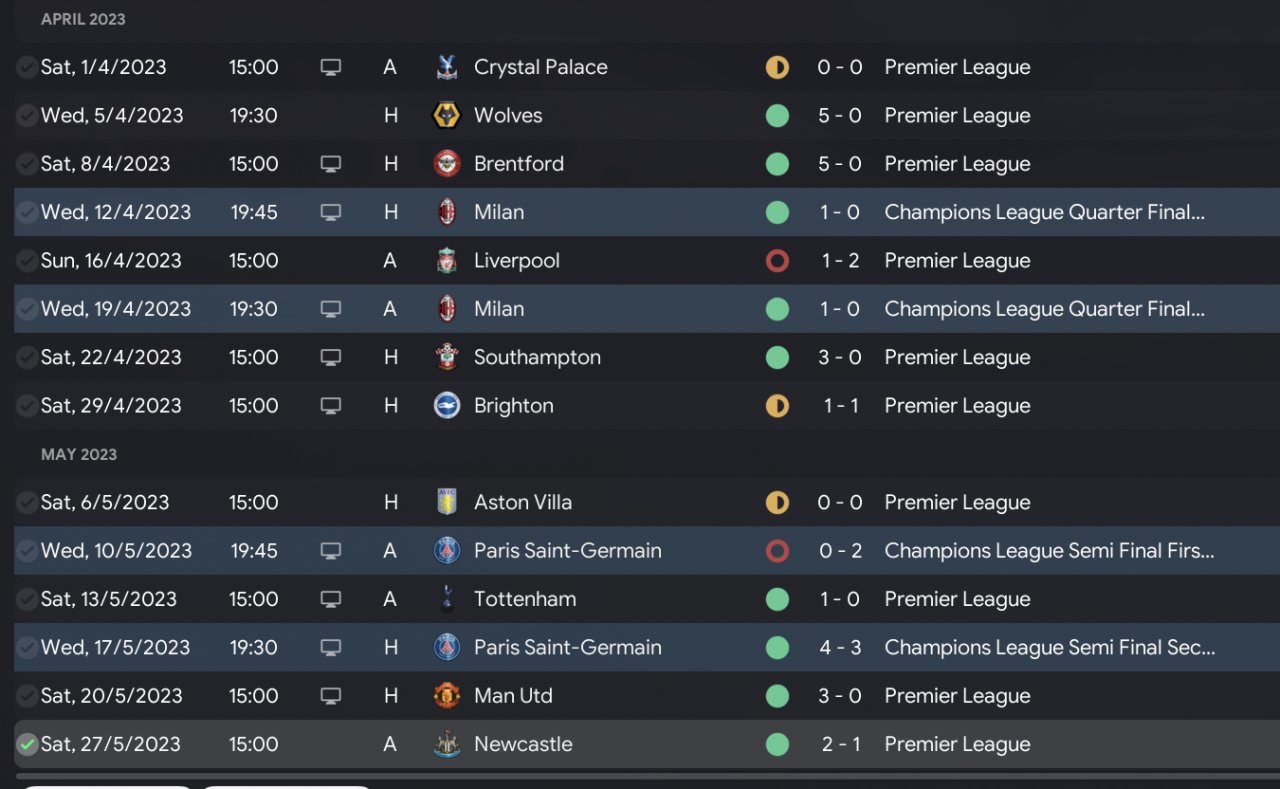Toggle the check circle beside Sat, 1/4/2023
The height and width of the screenshot is (789, 1280).
(27, 68)
